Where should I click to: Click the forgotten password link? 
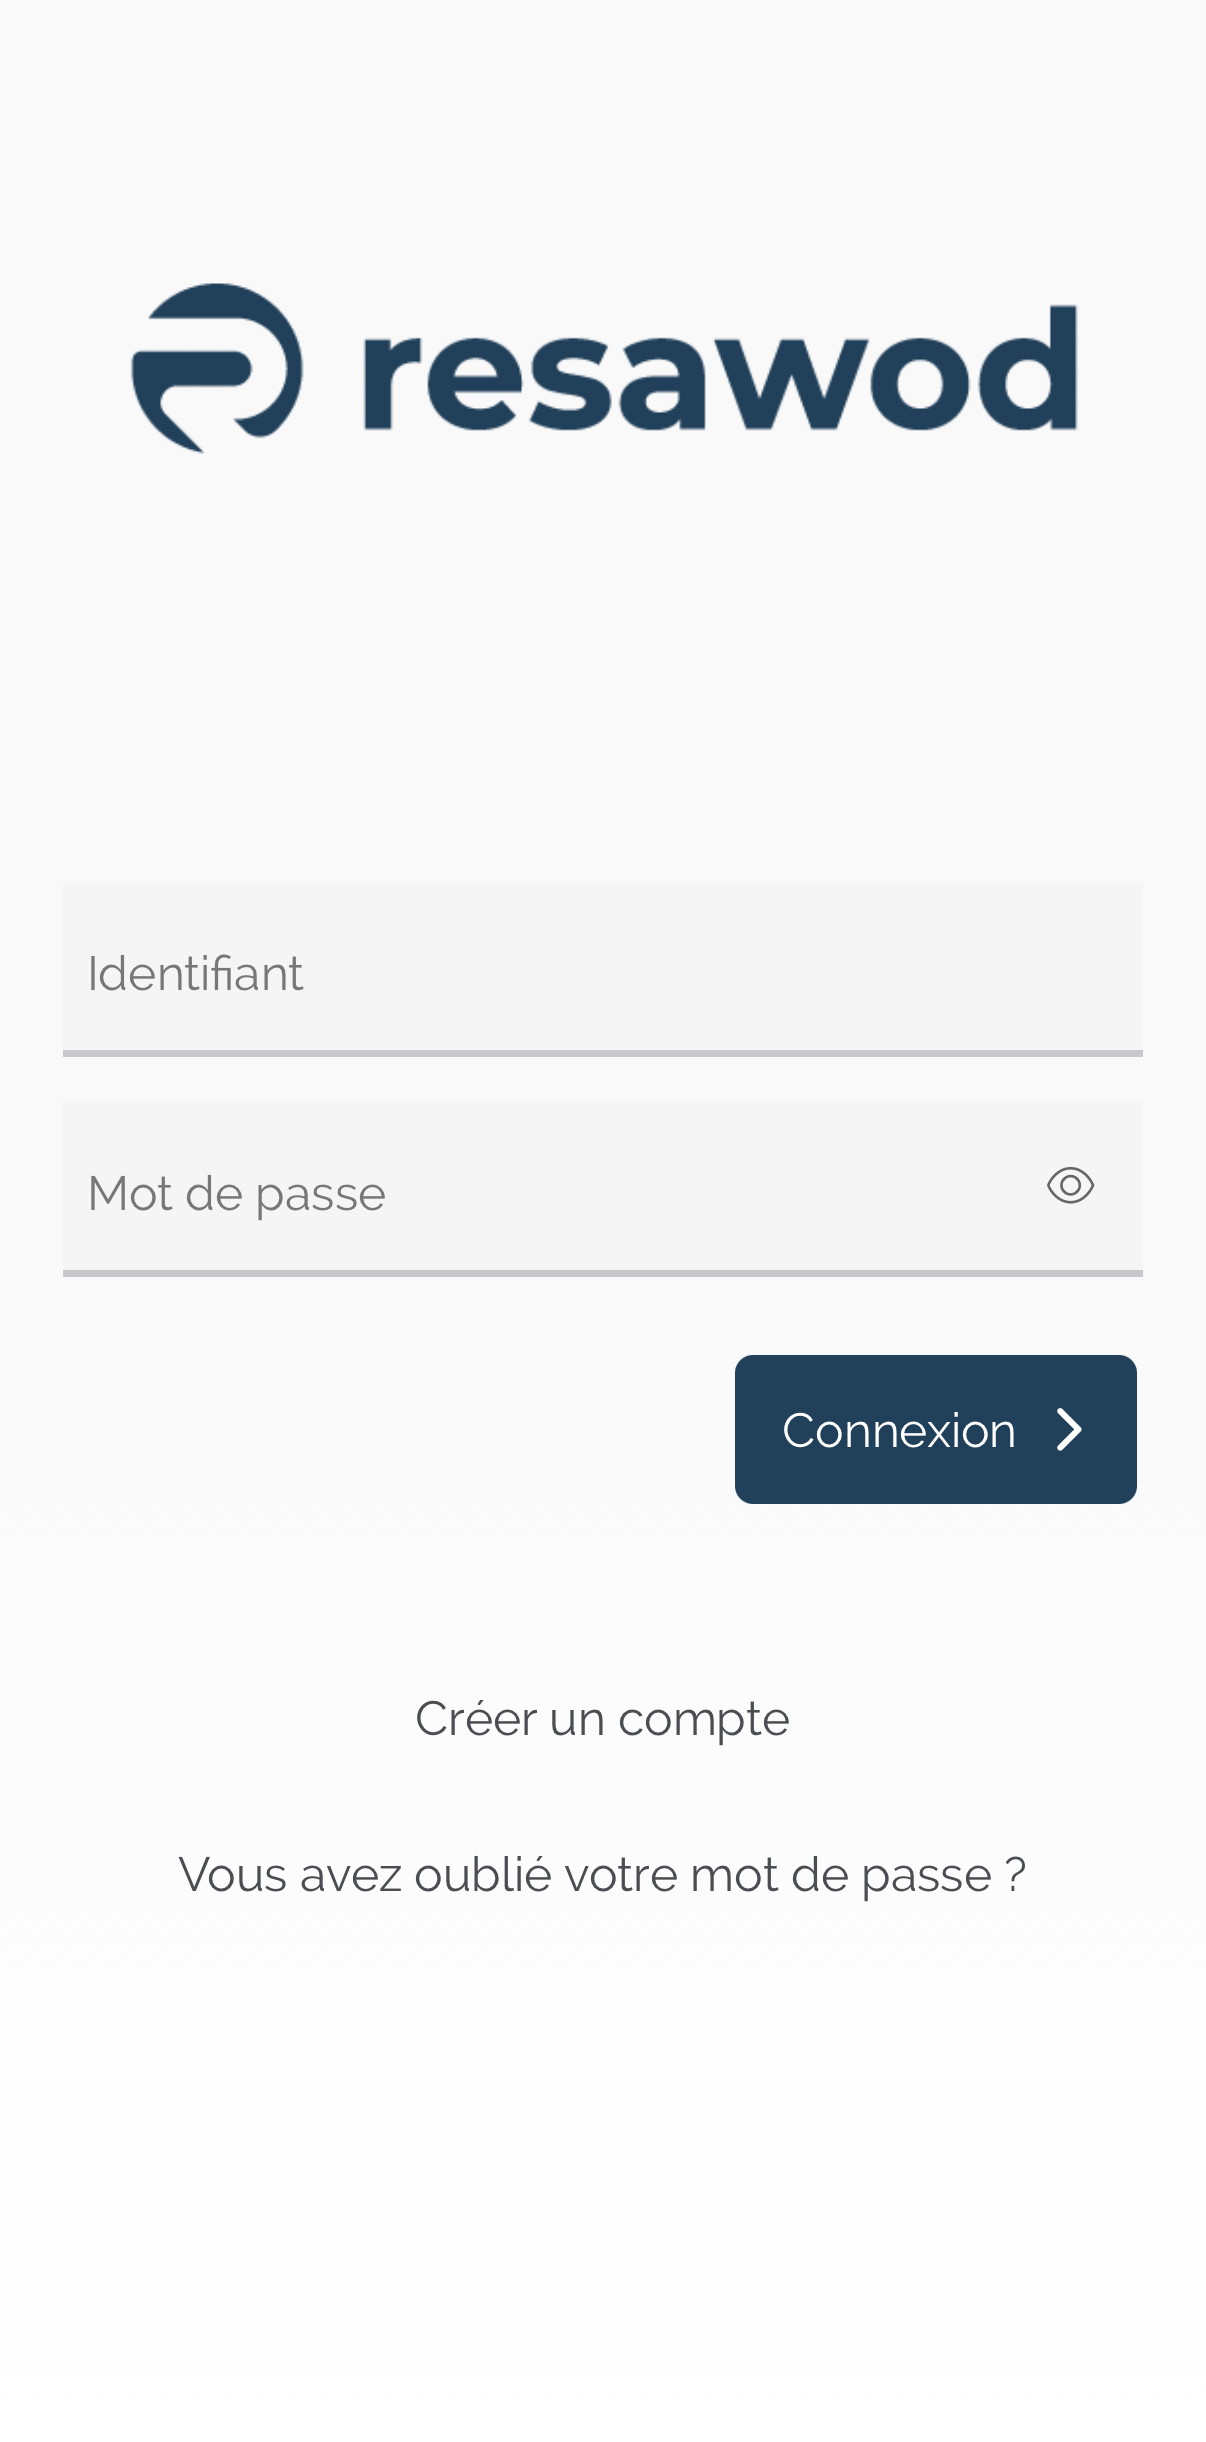point(602,1875)
